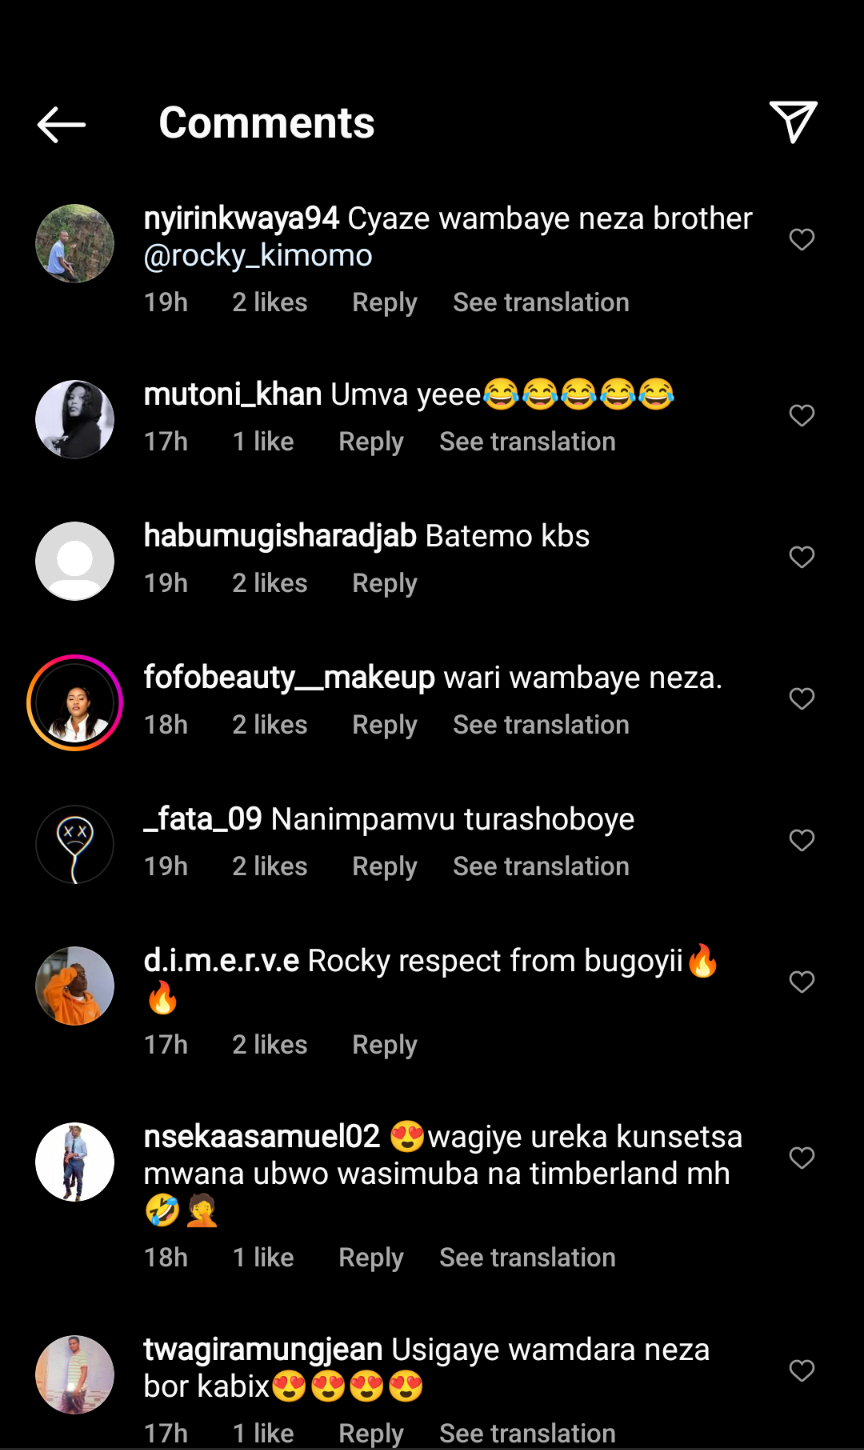Go back using the arrow icon
This screenshot has height=1450, width=864.
tap(61, 124)
